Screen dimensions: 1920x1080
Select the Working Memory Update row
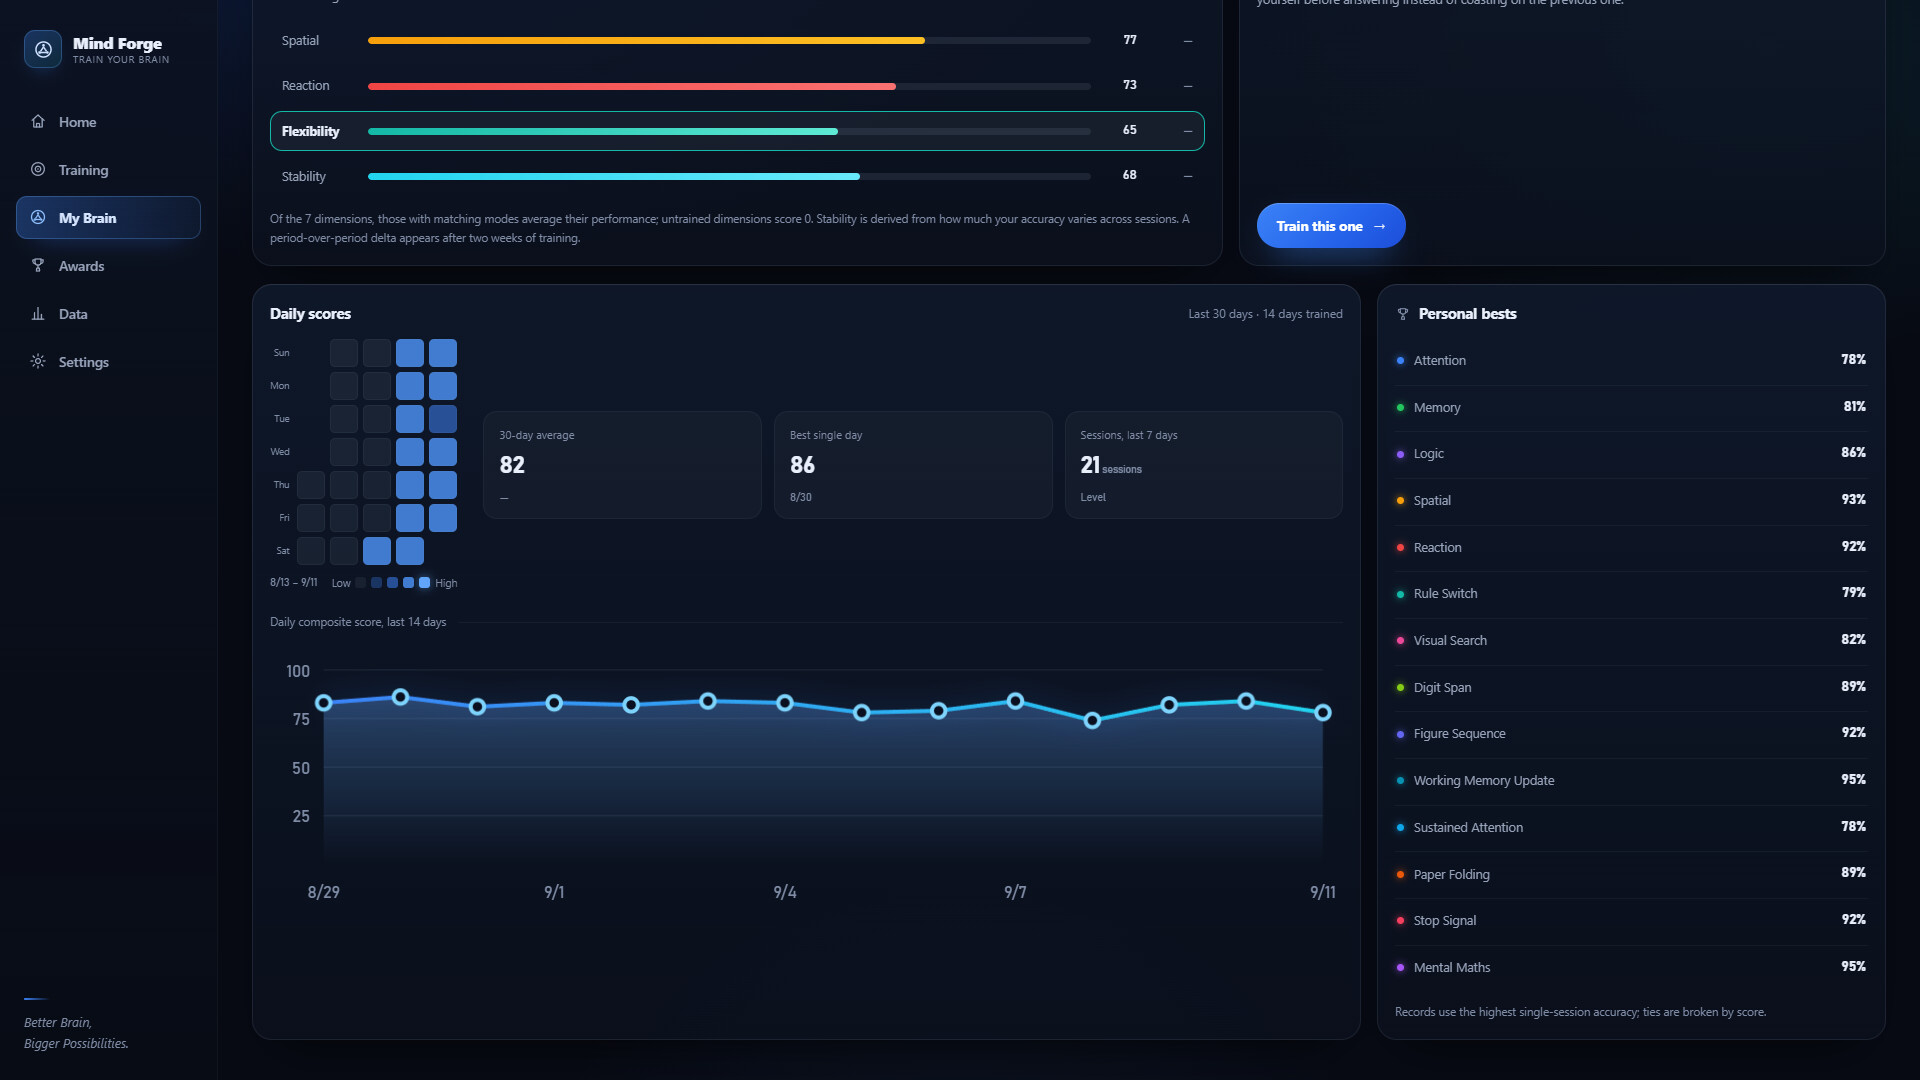point(1631,780)
